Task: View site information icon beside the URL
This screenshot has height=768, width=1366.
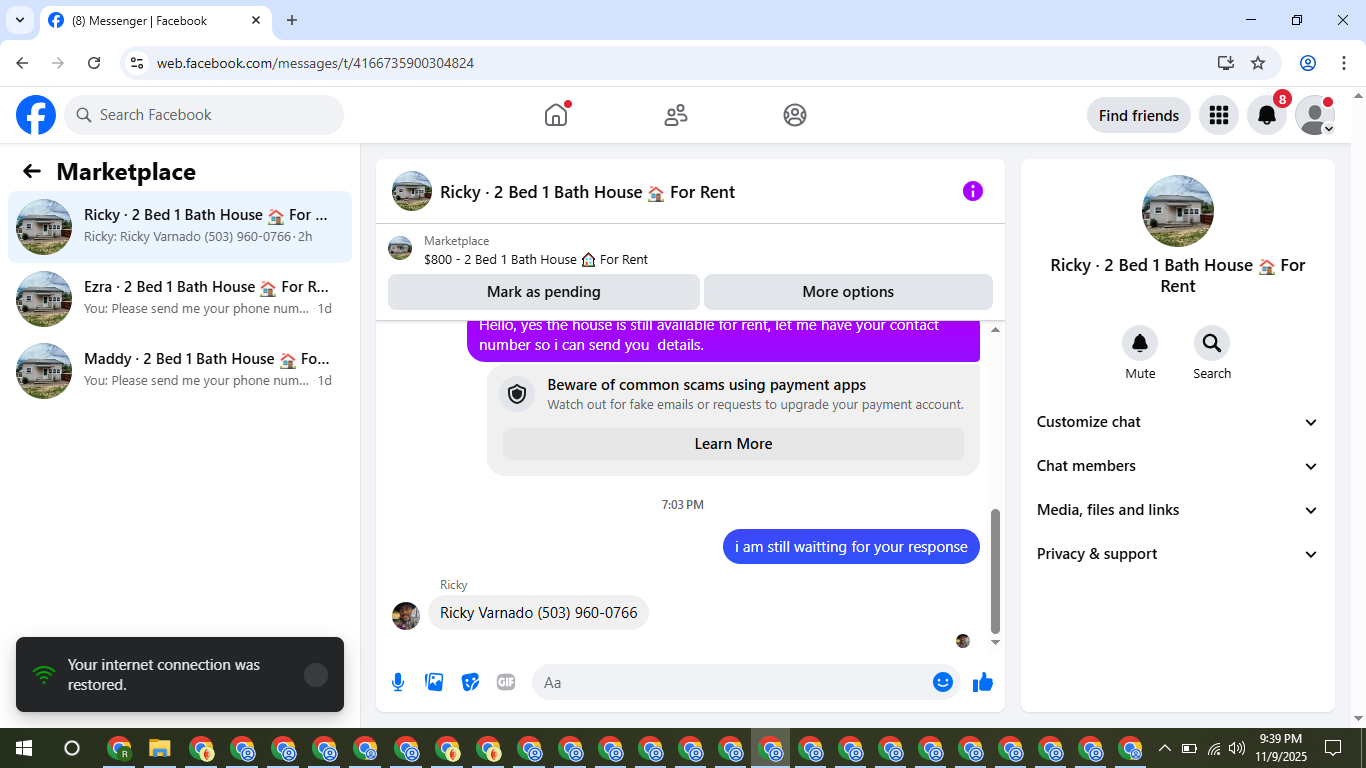Action: 138,63
